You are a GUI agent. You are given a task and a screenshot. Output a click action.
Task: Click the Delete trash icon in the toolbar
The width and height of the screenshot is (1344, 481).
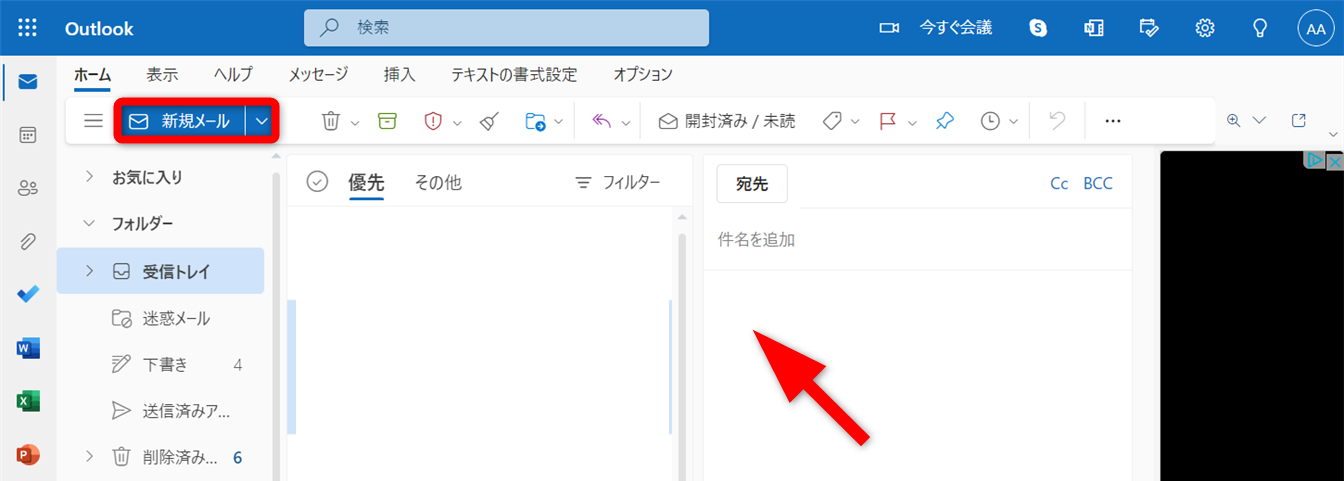[x=330, y=121]
